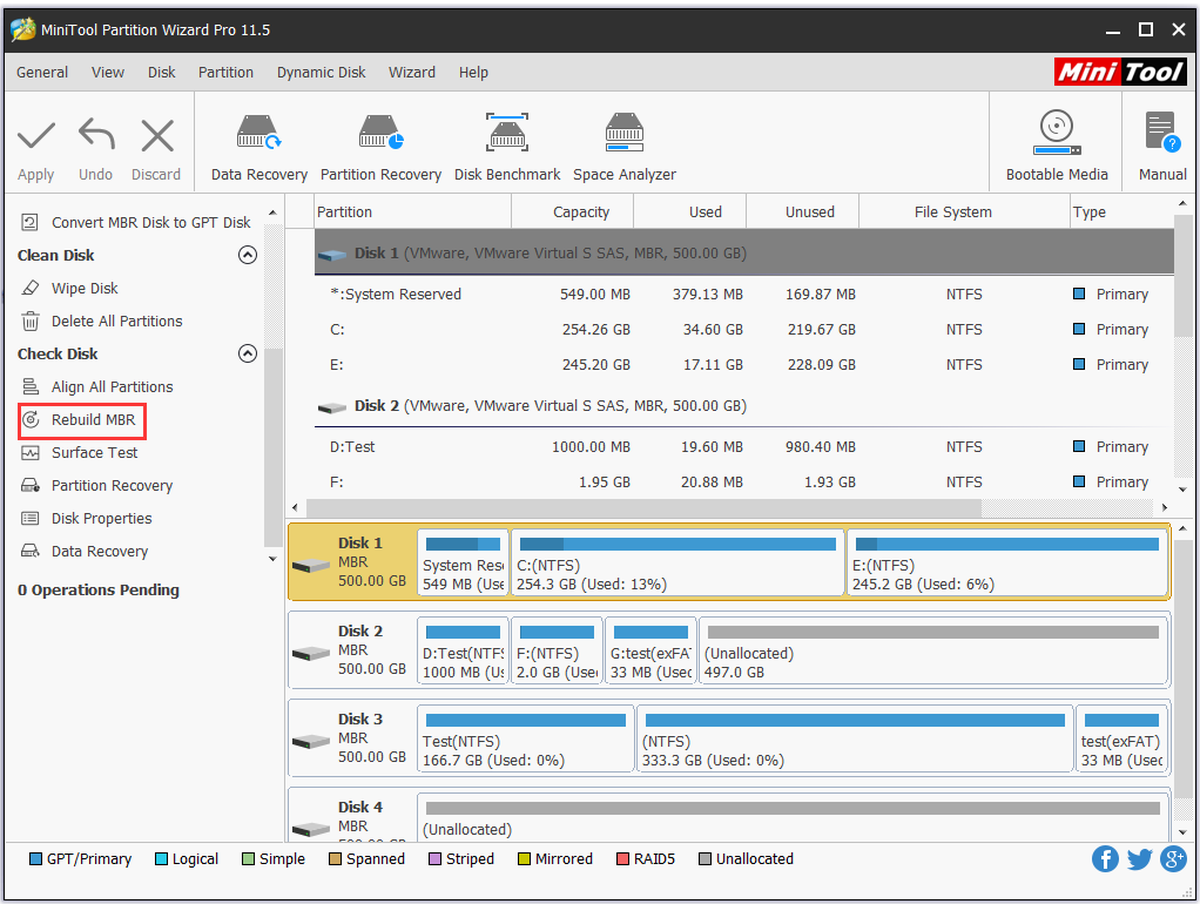1200x904 pixels.
Task: Open the Google Plus share icon
Action: pyautogui.click(x=1173, y=858)
